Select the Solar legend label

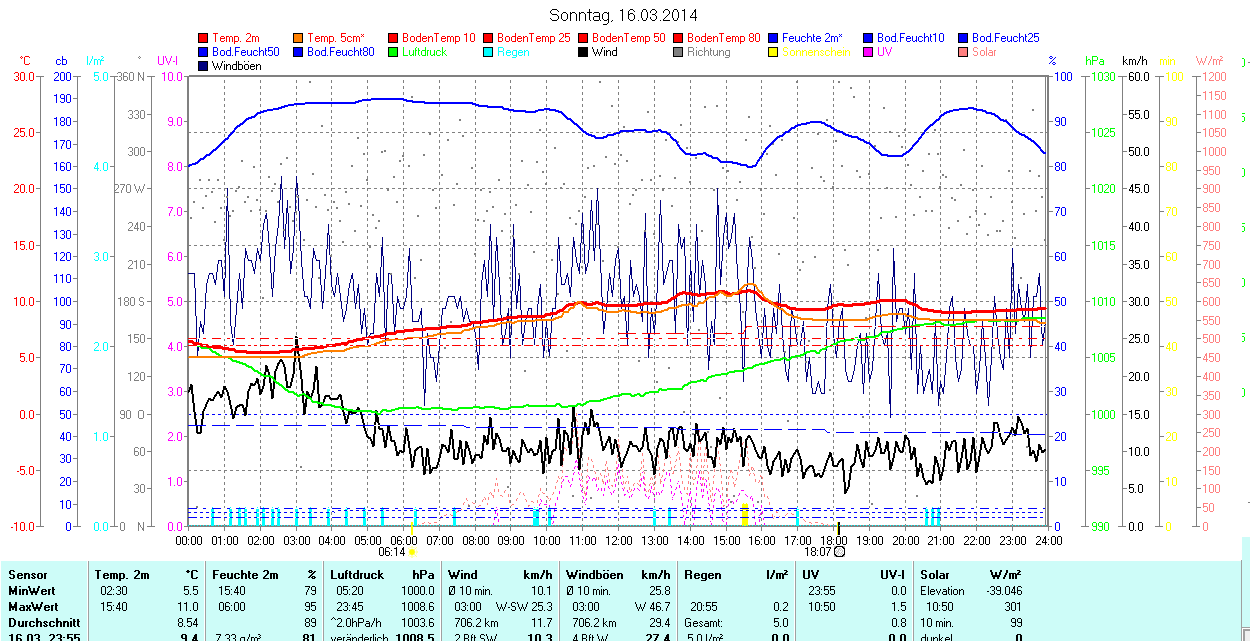pyautogui.click(x=984, y=52)
